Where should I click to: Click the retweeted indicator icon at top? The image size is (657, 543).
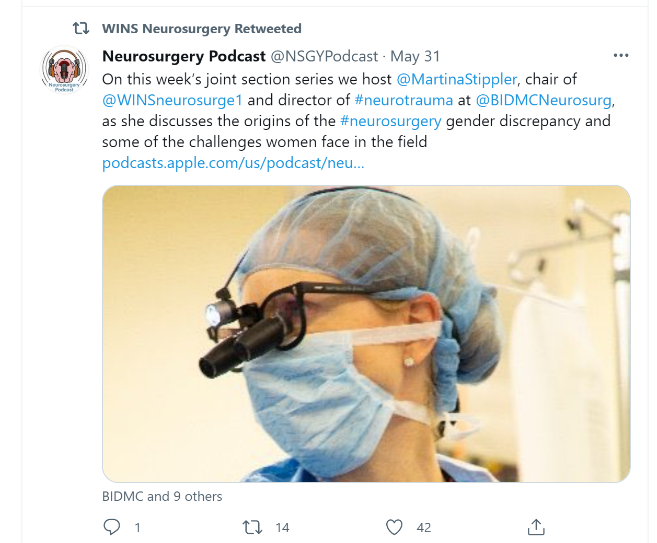click(82, 29)
